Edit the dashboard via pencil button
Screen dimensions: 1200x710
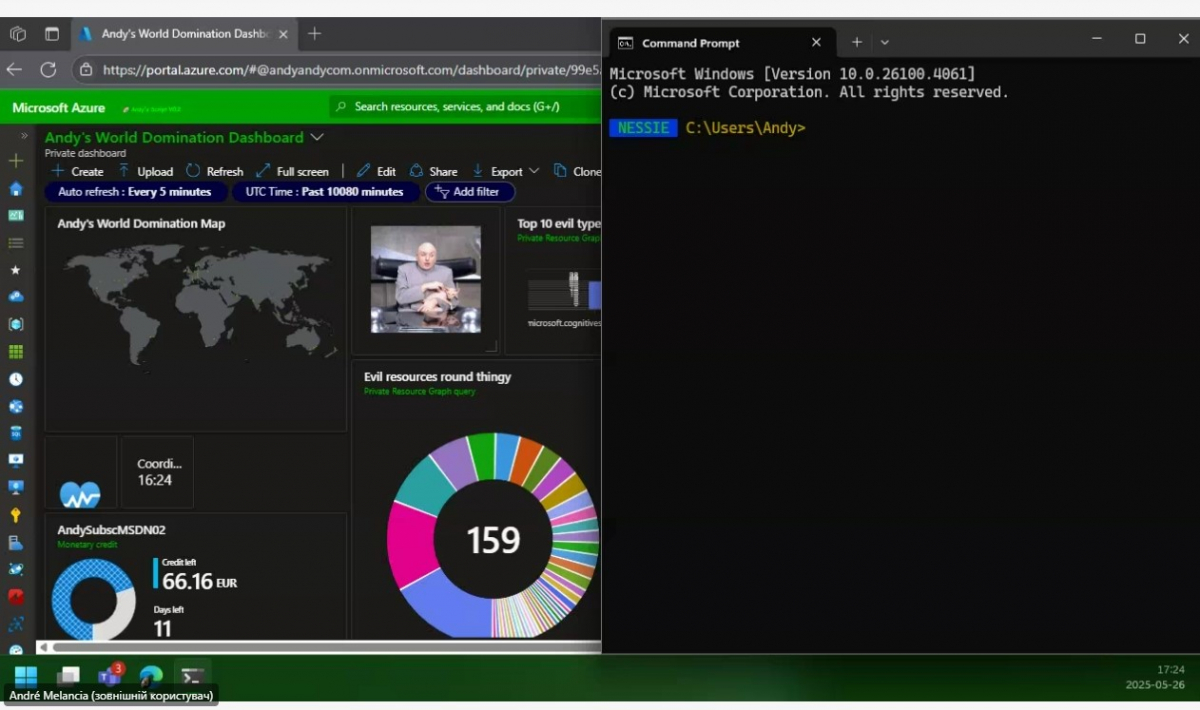(x=376, y=171)
